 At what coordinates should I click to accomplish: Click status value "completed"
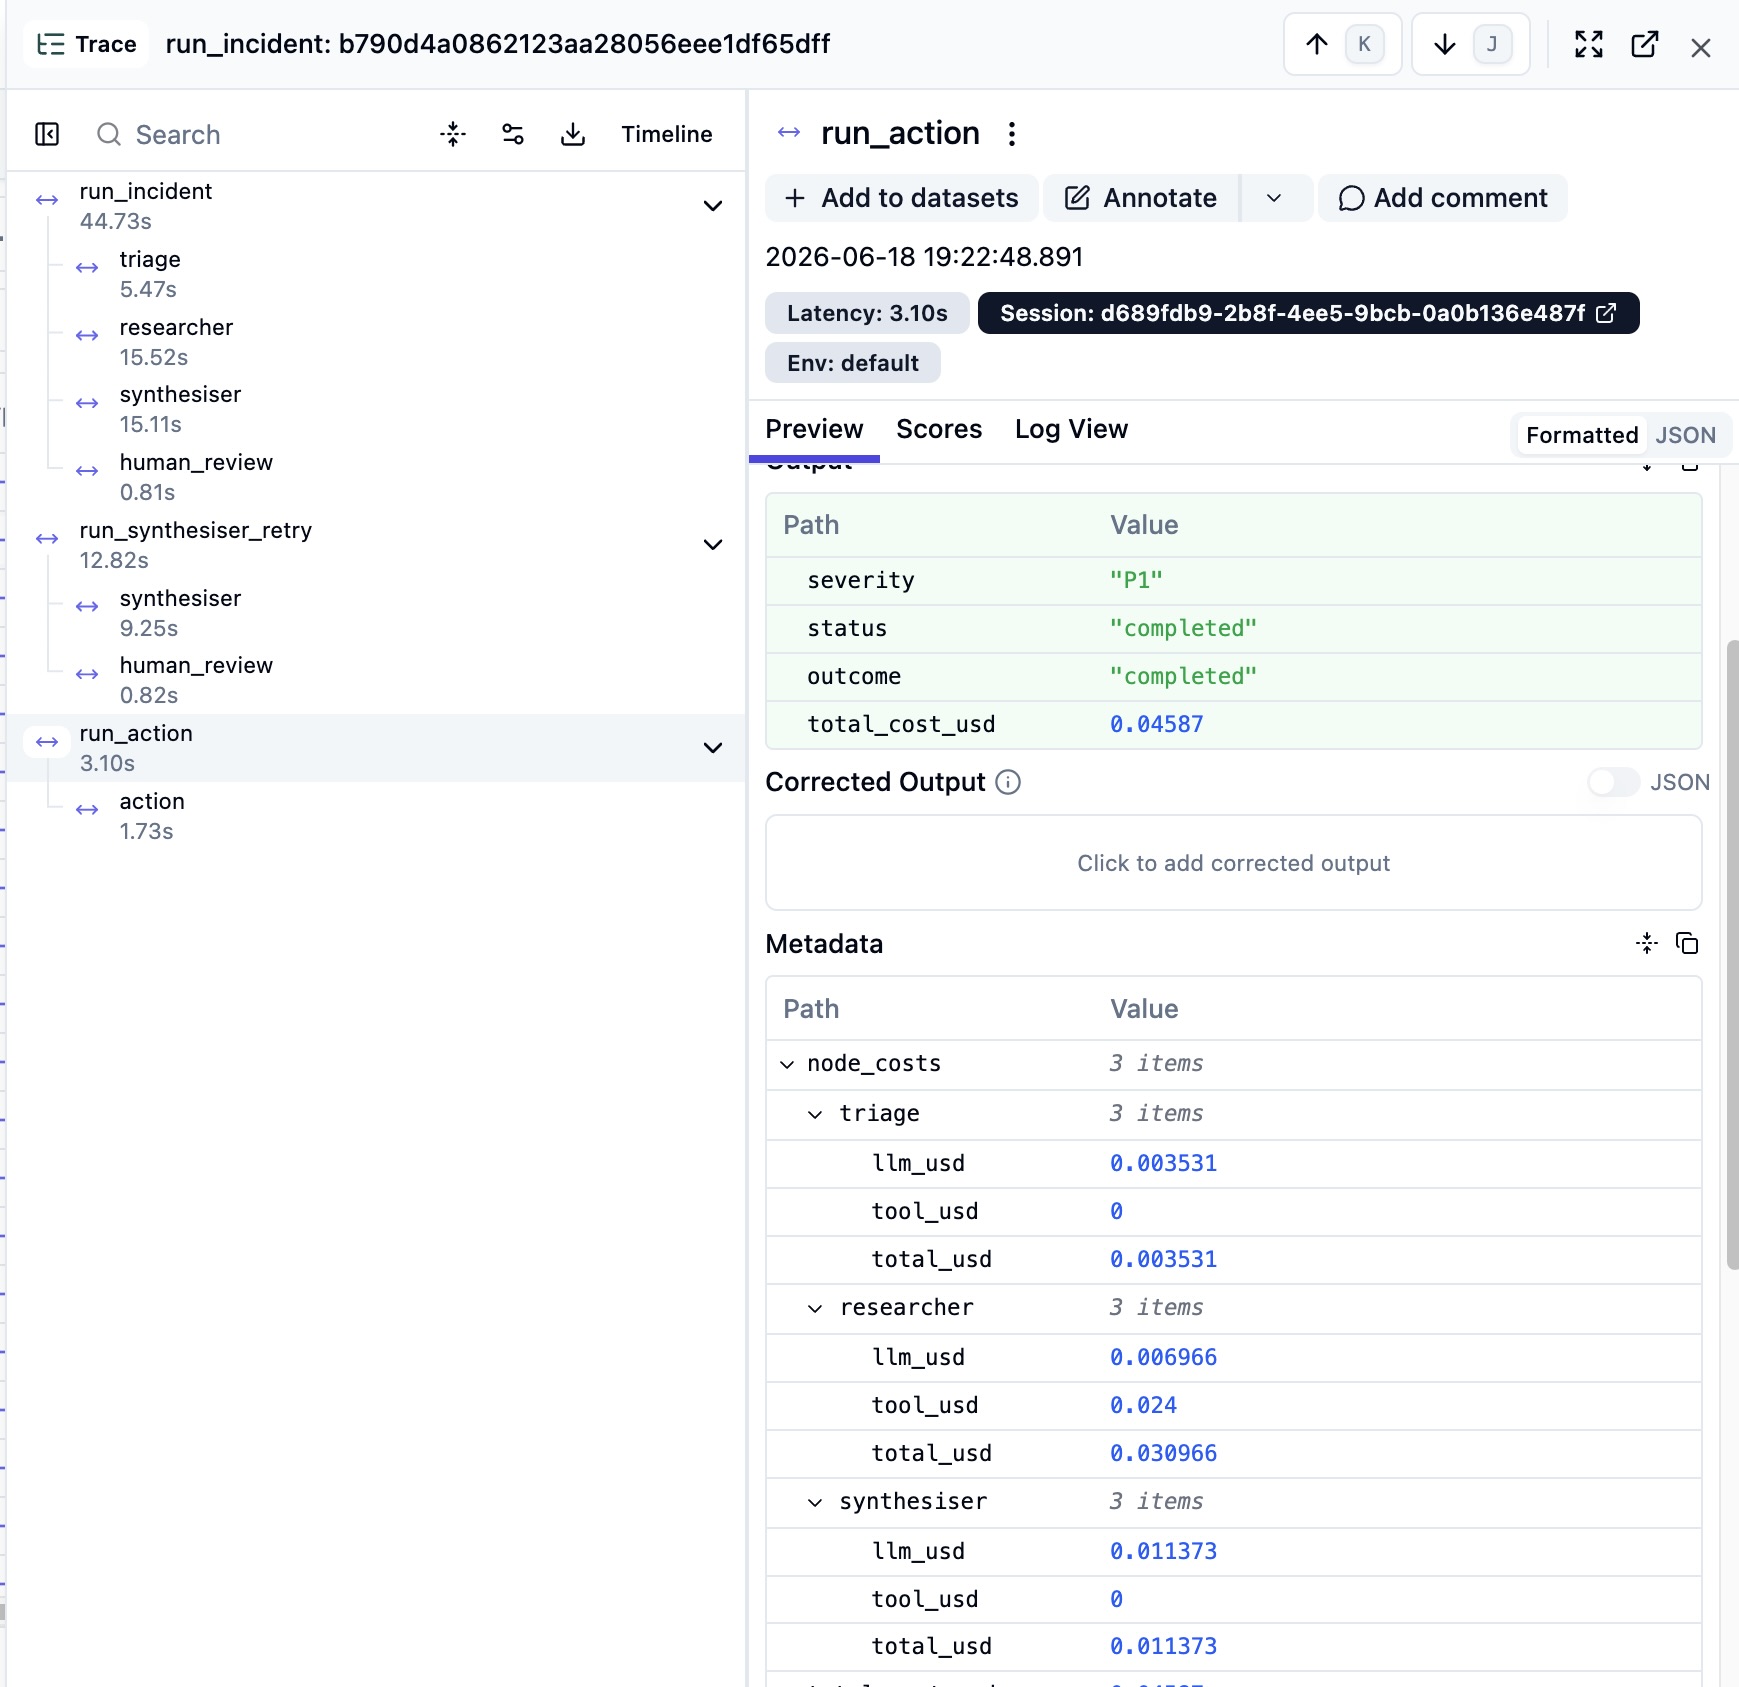pyautogui.click(x=1183, y=628)
